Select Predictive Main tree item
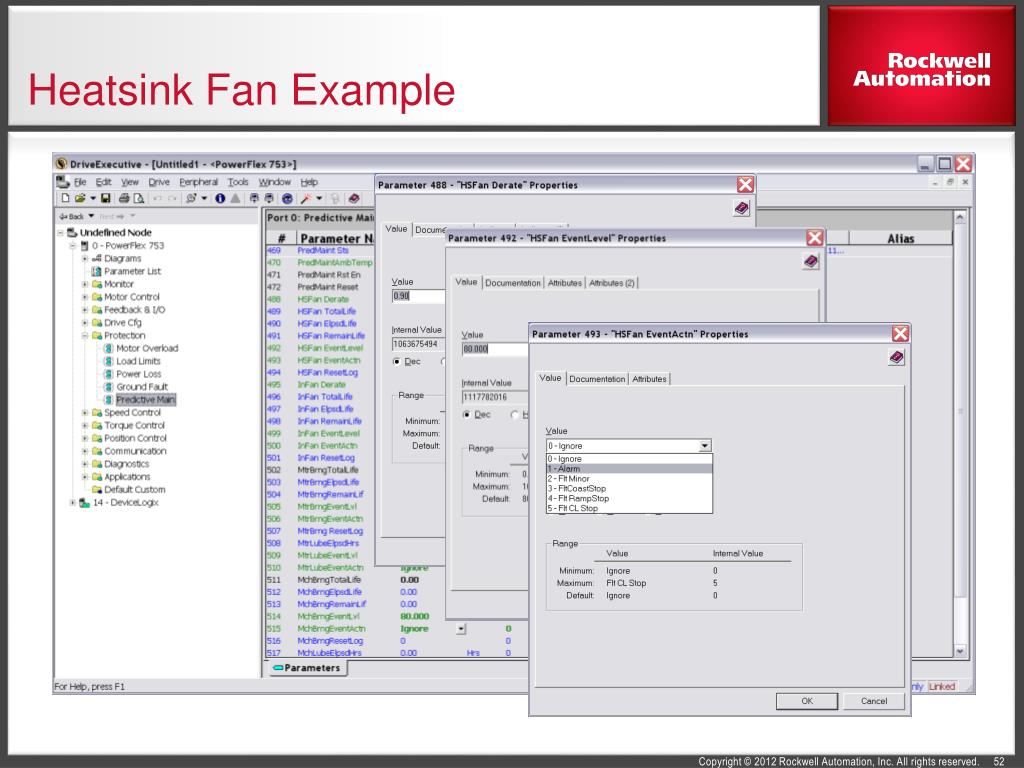The height and width of the screenshot is (768, 1024). (146, 400)
